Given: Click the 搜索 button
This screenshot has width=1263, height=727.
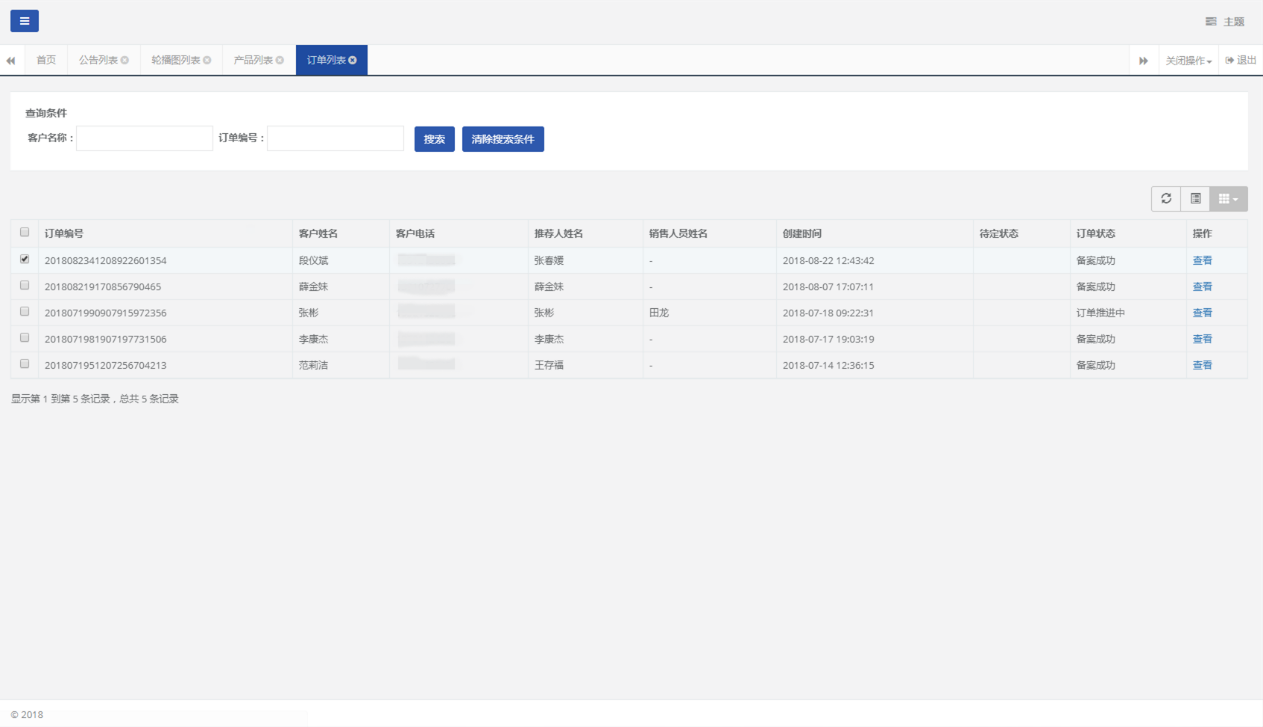Looking at the screenshot, I should (434, 139).
